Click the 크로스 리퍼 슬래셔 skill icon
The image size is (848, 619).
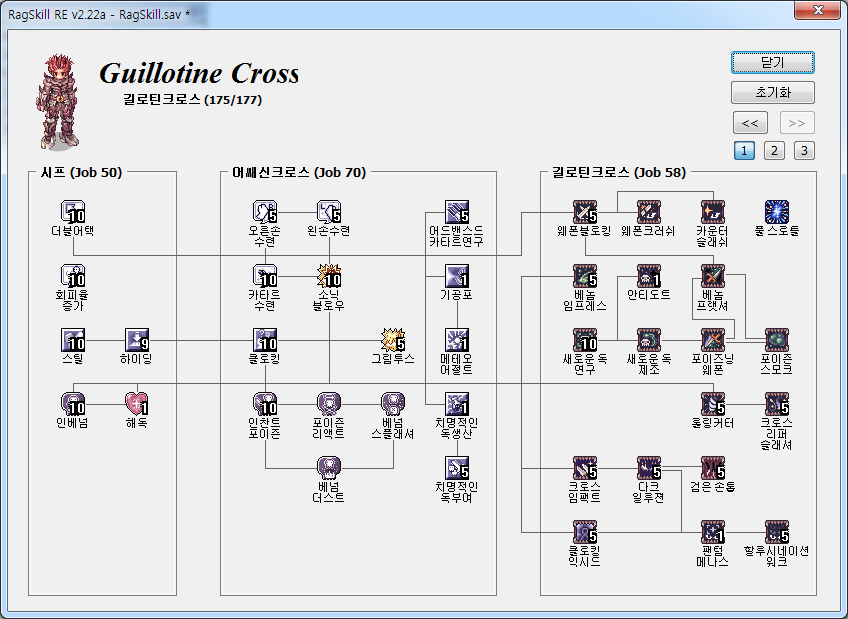777,404
